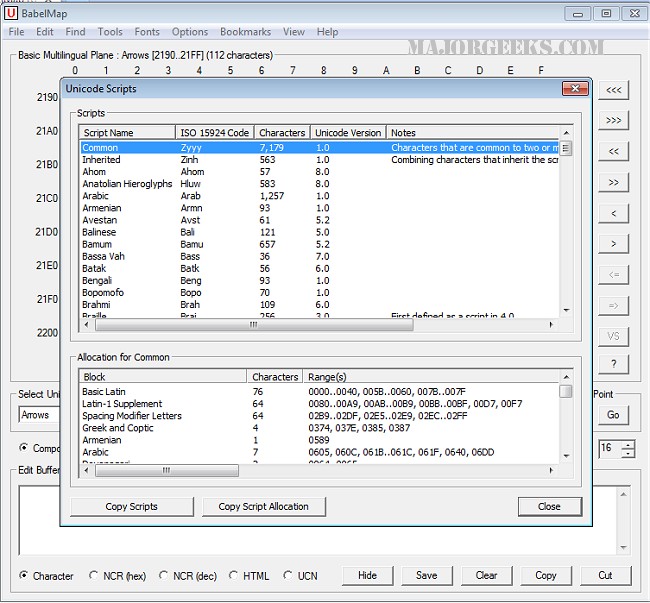650x603 pixels.
Task: Choose the HTML output radio button
Action: tap(235, 576)
